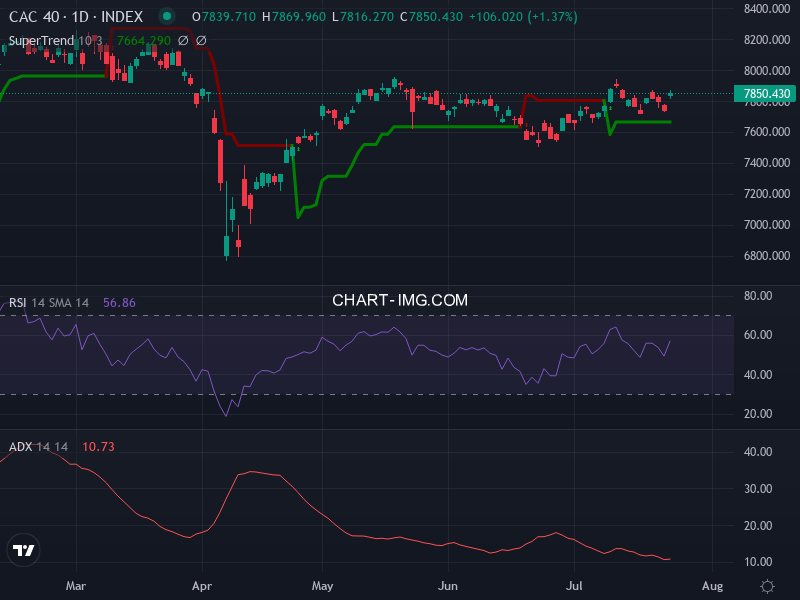
Task: Click the TradingView logo icon
Action: point(23,550)
